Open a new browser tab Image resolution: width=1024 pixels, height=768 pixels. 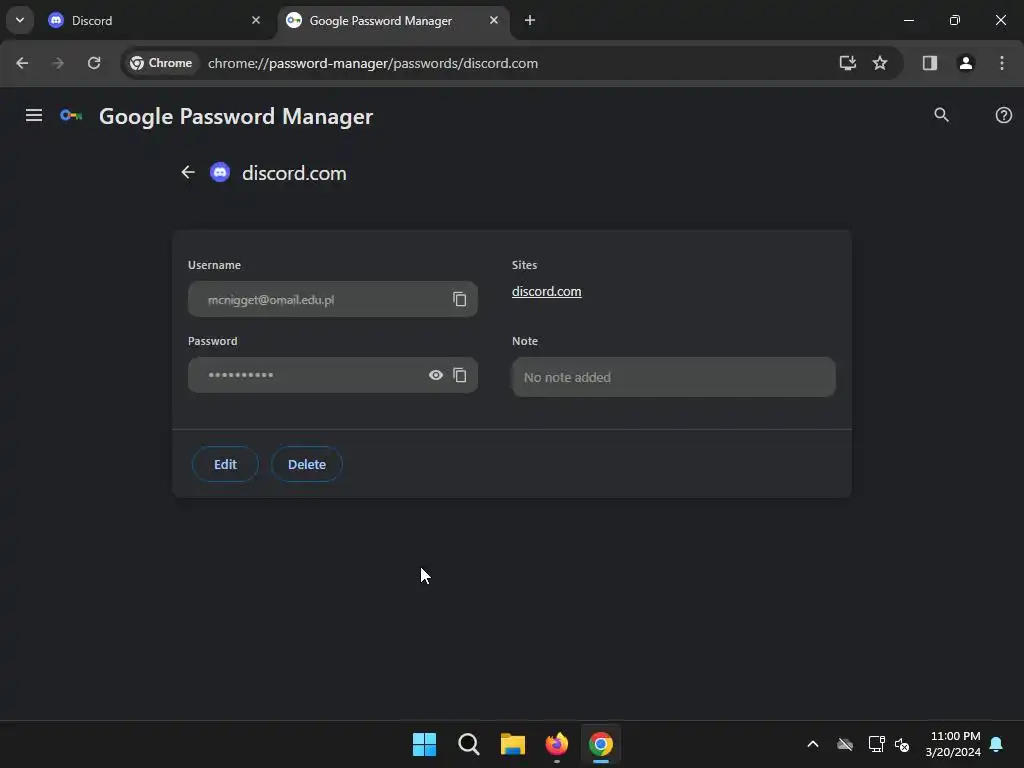pos(530,20)
